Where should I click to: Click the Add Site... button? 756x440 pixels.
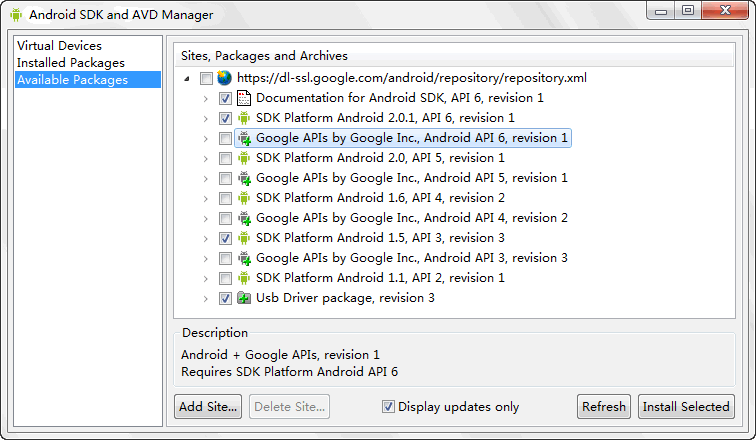[x=208, y=407]
